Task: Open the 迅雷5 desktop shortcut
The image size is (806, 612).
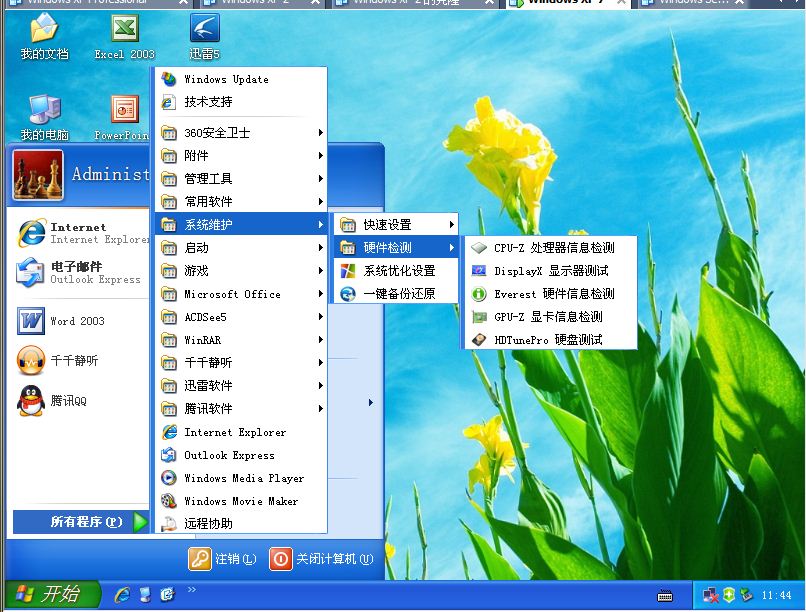Action: (x=204, y=36)
